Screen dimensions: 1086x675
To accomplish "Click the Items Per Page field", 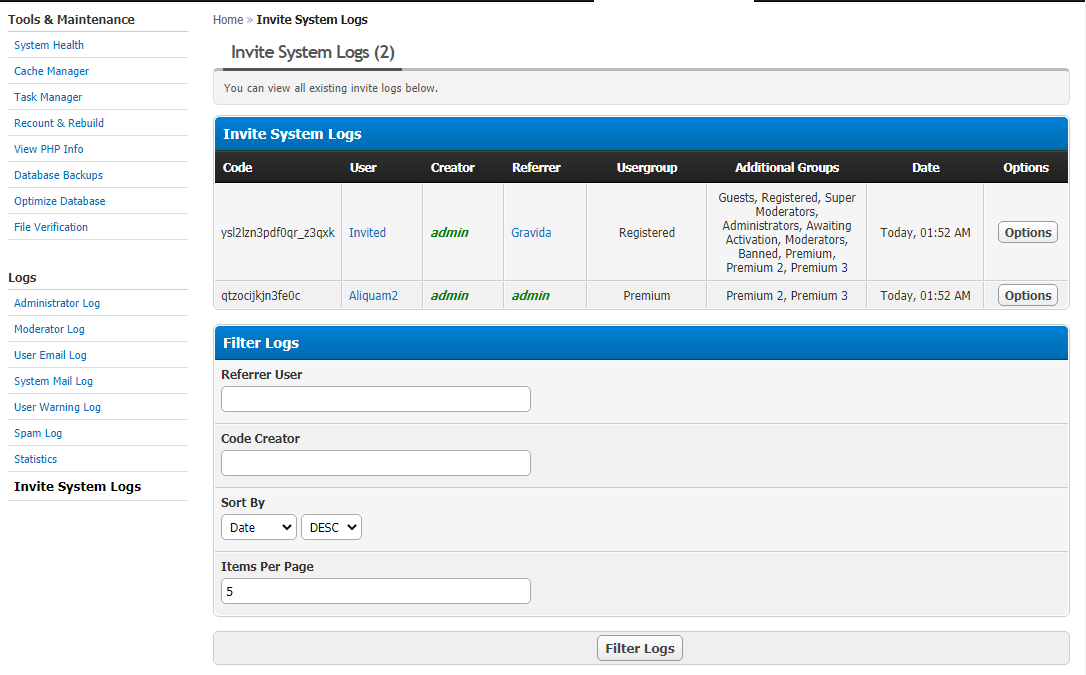I will [375, 591].
